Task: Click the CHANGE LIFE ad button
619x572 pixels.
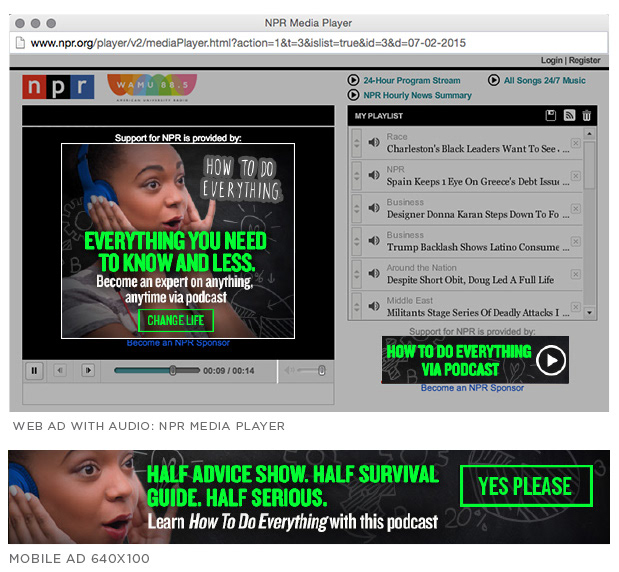Action: (176, 321)
